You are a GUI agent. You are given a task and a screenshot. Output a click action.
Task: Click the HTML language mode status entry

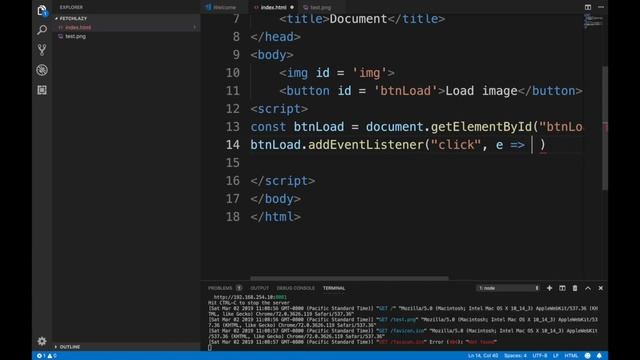[x=571, y=356]
